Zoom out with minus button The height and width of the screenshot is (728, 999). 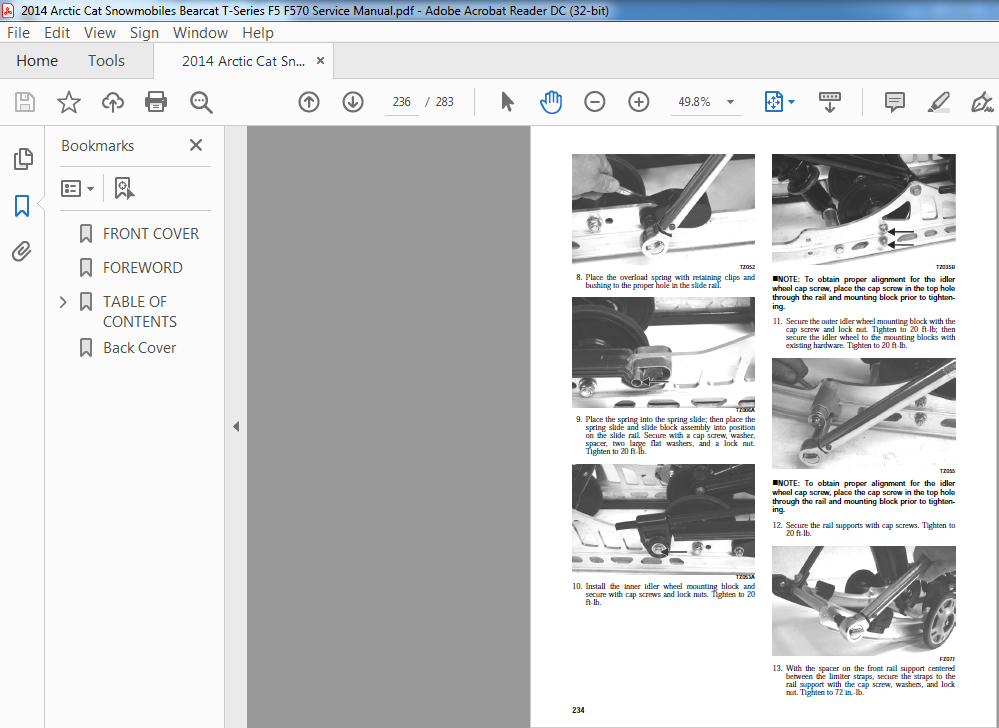[x=594, y=102]
